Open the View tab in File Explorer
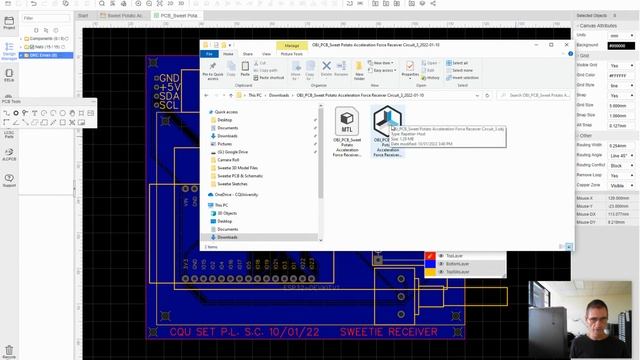Image resolution: width=640 pixels, height=360 pixels. [x=266, y=54]
